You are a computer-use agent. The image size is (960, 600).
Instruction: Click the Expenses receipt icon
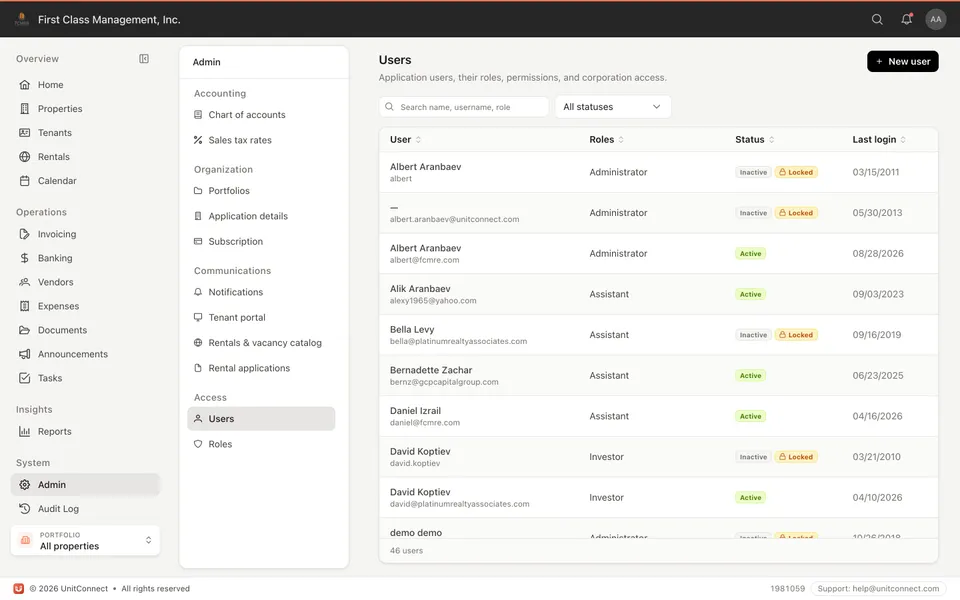point(24,306)
